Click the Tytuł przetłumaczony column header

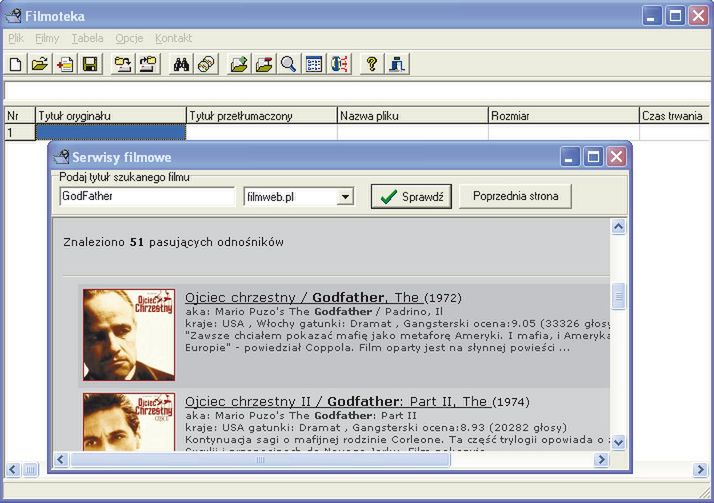[262, 116]
